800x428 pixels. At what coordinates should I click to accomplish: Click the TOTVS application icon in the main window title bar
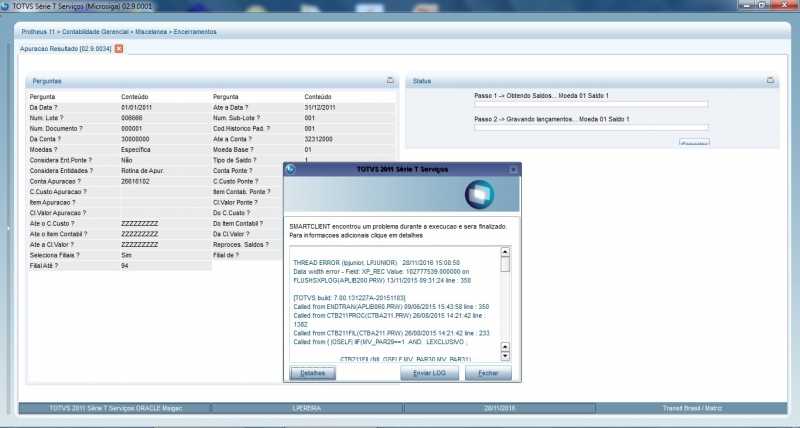click(x=5, y=6)
